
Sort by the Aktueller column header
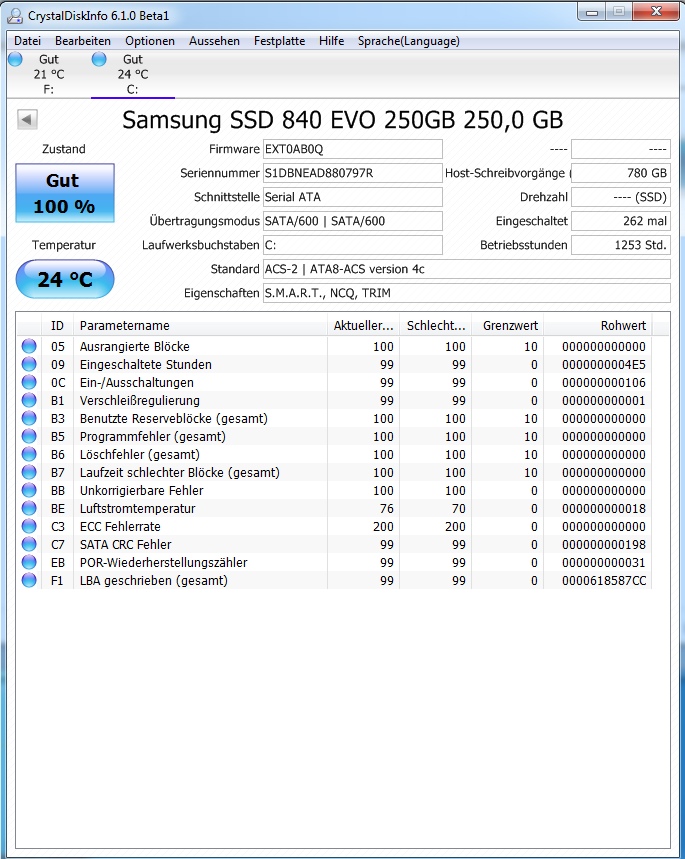pos(363,325)
